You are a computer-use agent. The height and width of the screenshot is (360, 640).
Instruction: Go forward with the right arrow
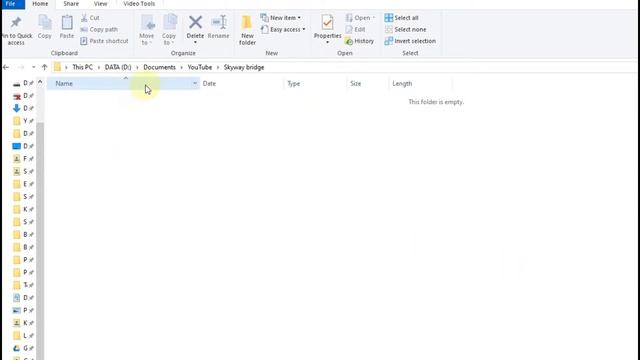click(21, 67)
